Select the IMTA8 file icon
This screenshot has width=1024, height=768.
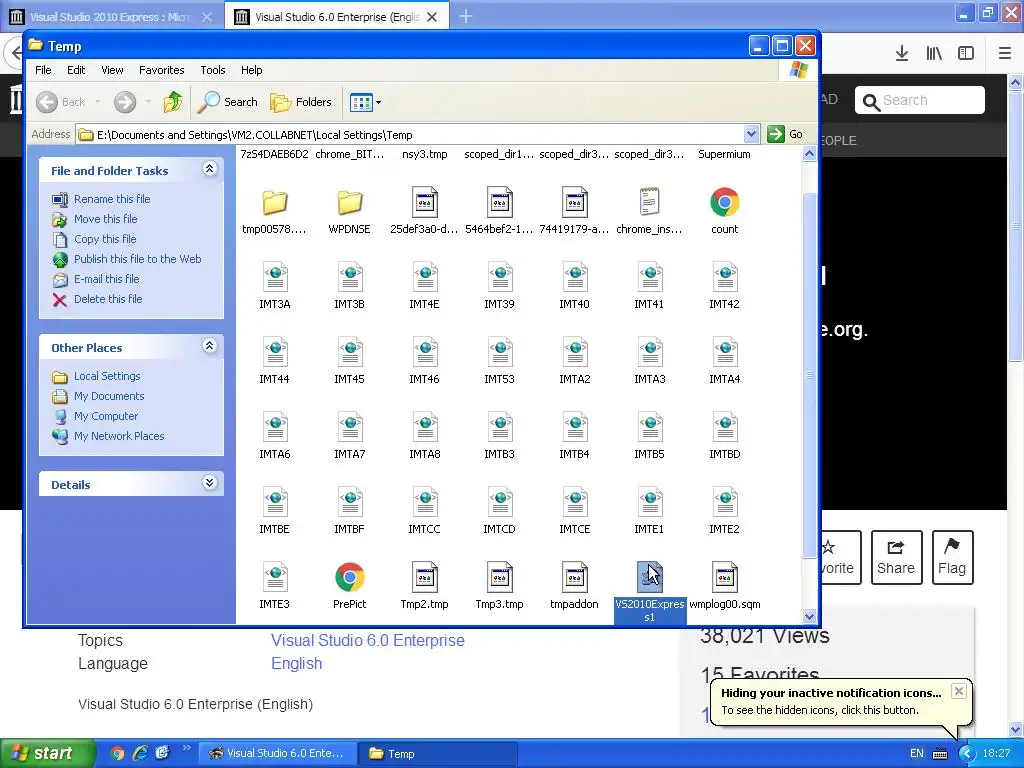pos(424,427)
